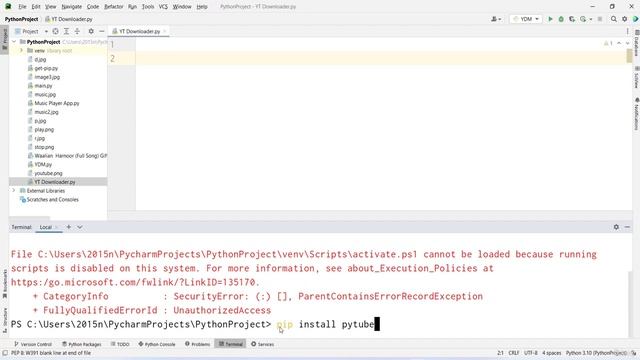Open IDE settings gear at top right
640x360 pixels.
coord(624,19)
